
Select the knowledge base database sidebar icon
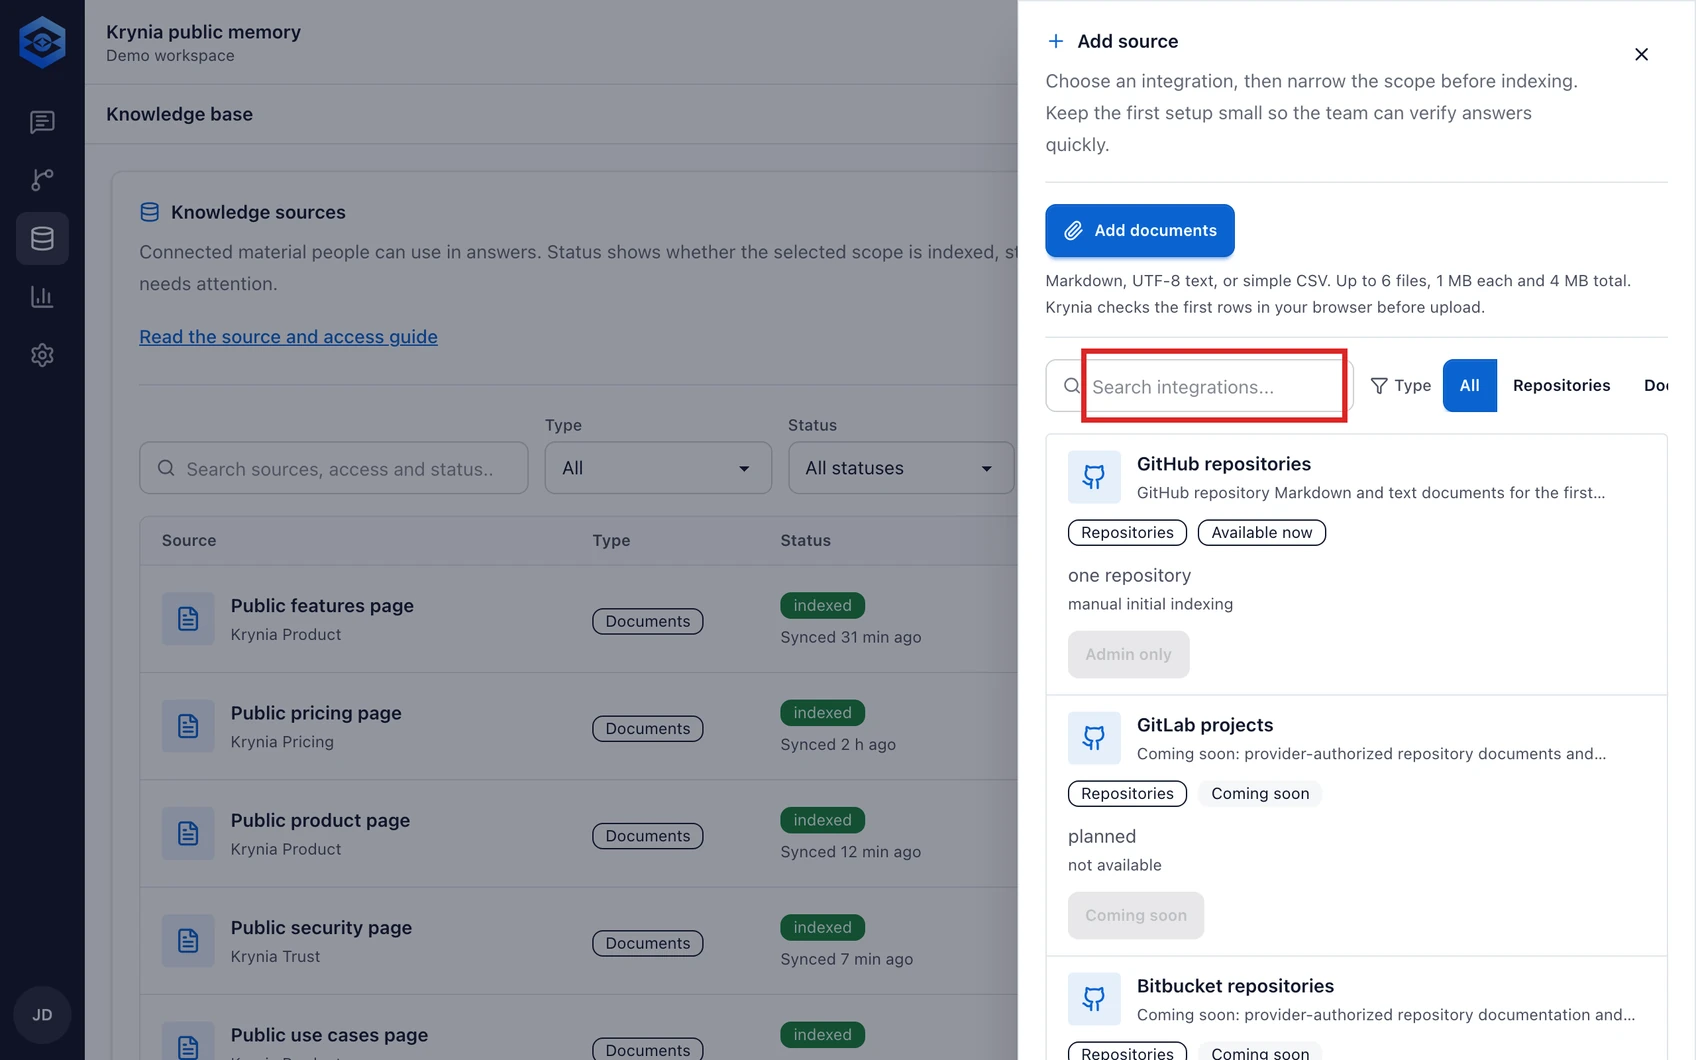[42, 238]
